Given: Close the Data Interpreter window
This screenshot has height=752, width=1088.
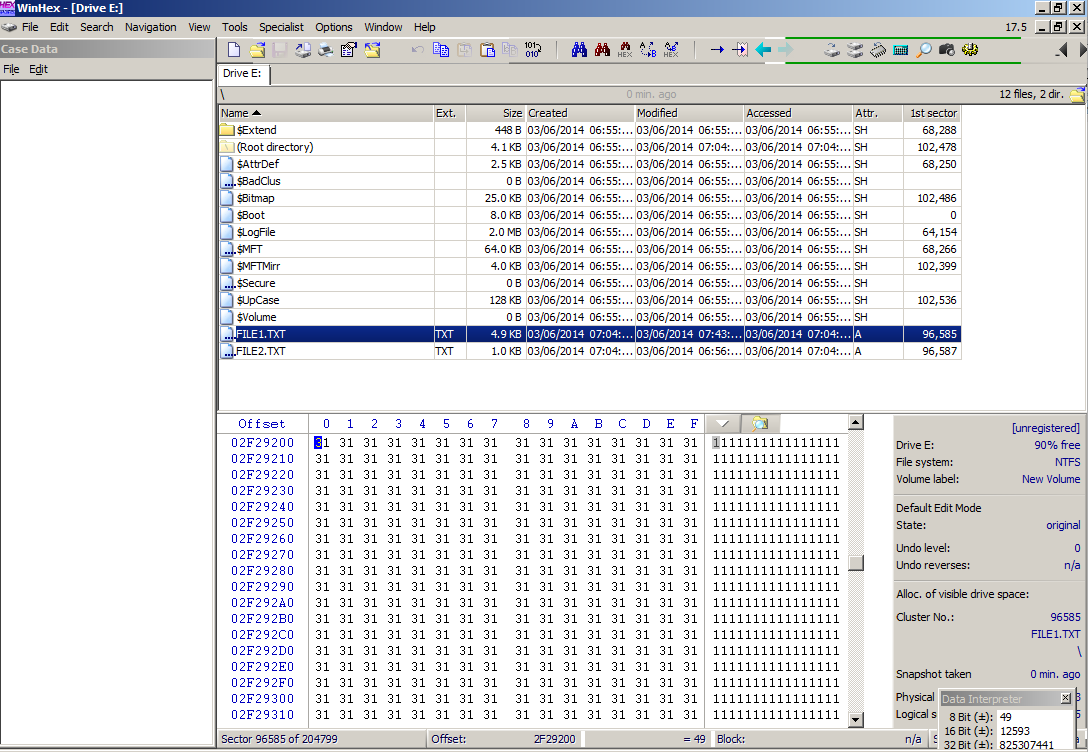Looking at the screenshot, I should click(1065, 698).
